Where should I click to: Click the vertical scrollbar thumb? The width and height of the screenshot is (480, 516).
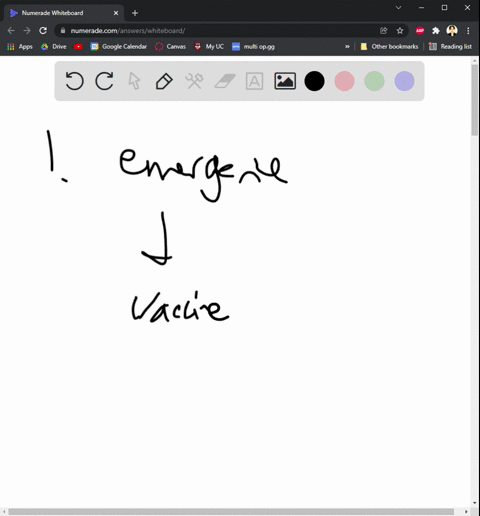(x=475, y=100)
